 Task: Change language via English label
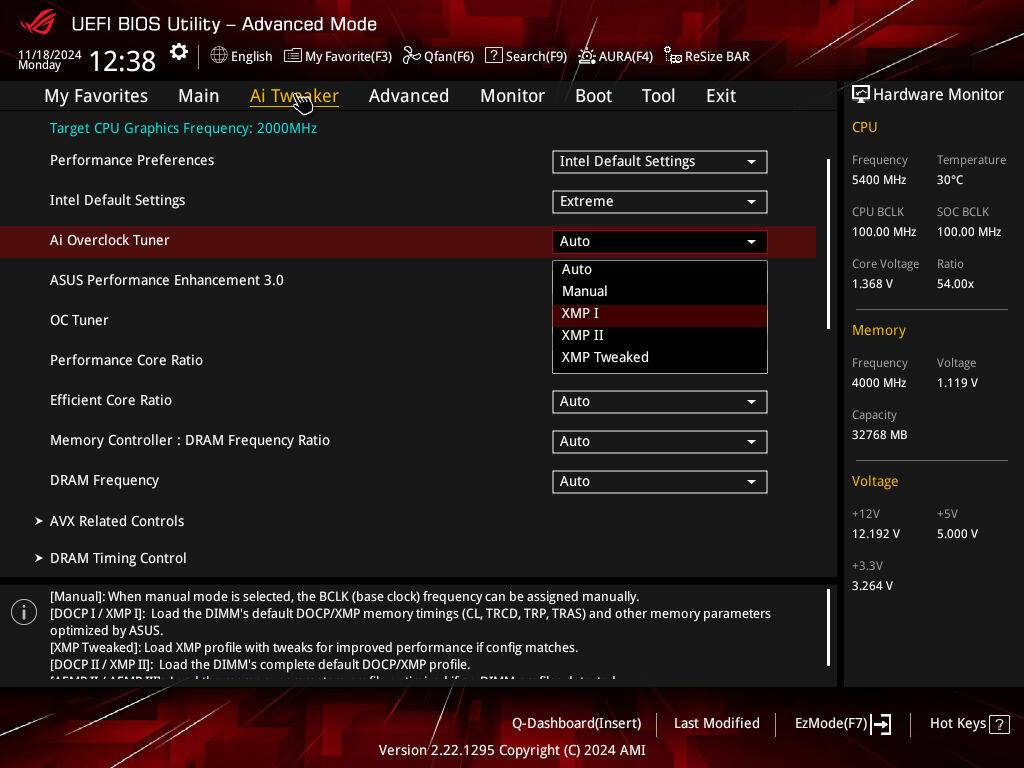pos(251,56)
